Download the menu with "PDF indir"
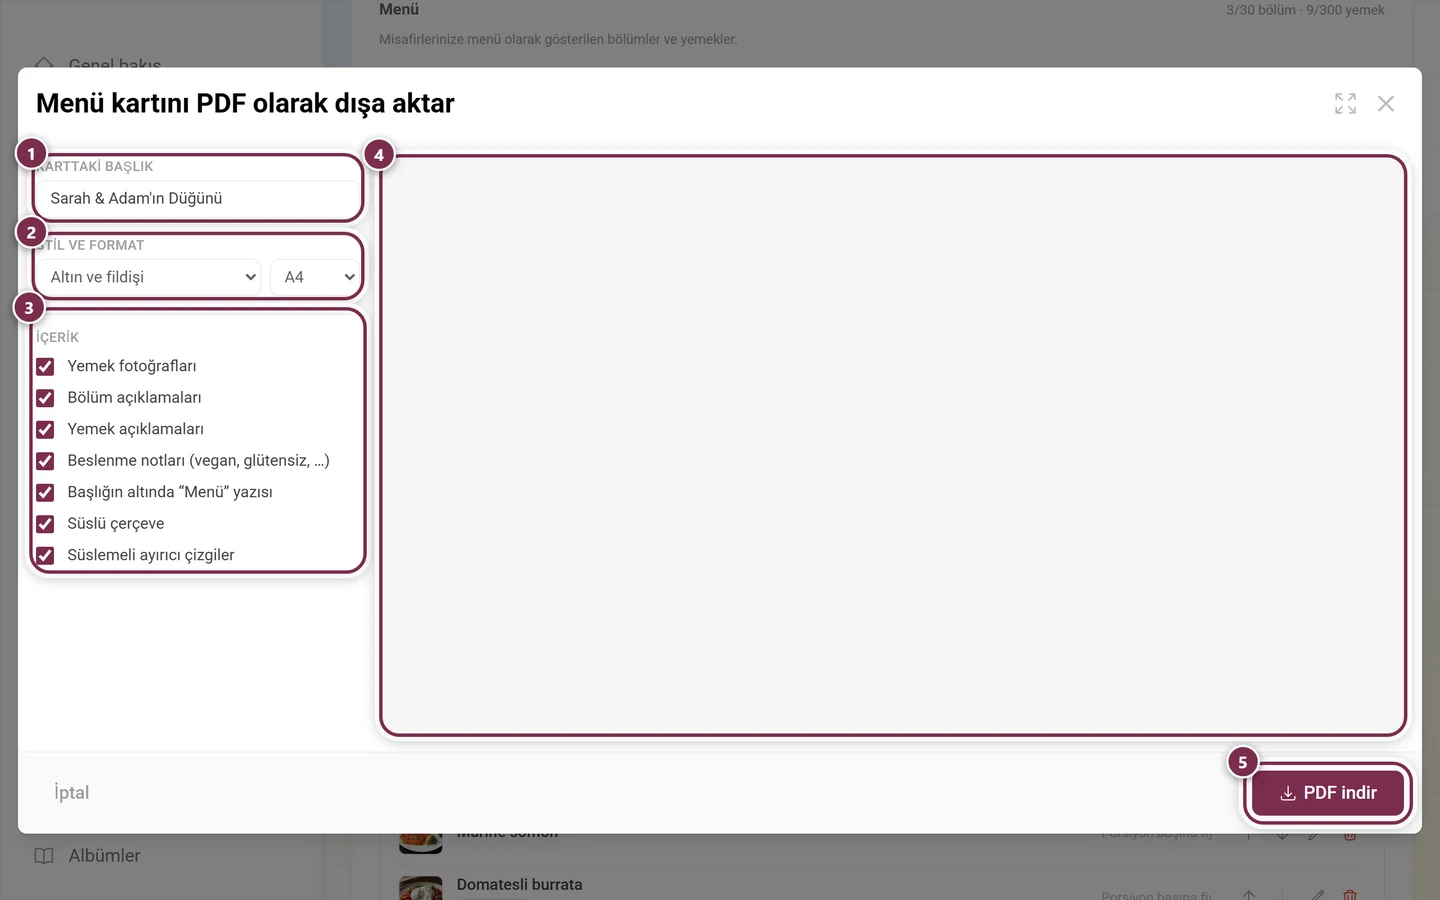 tap(1328, 793)
